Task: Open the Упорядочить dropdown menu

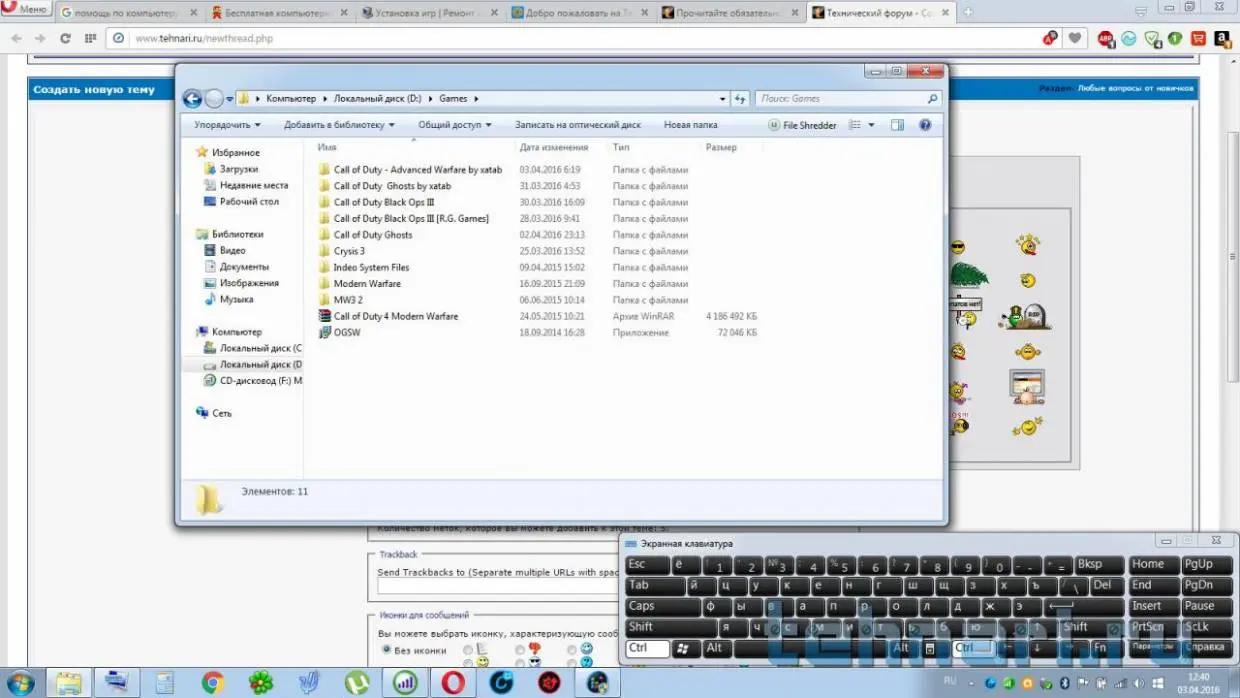Action: 227,125
